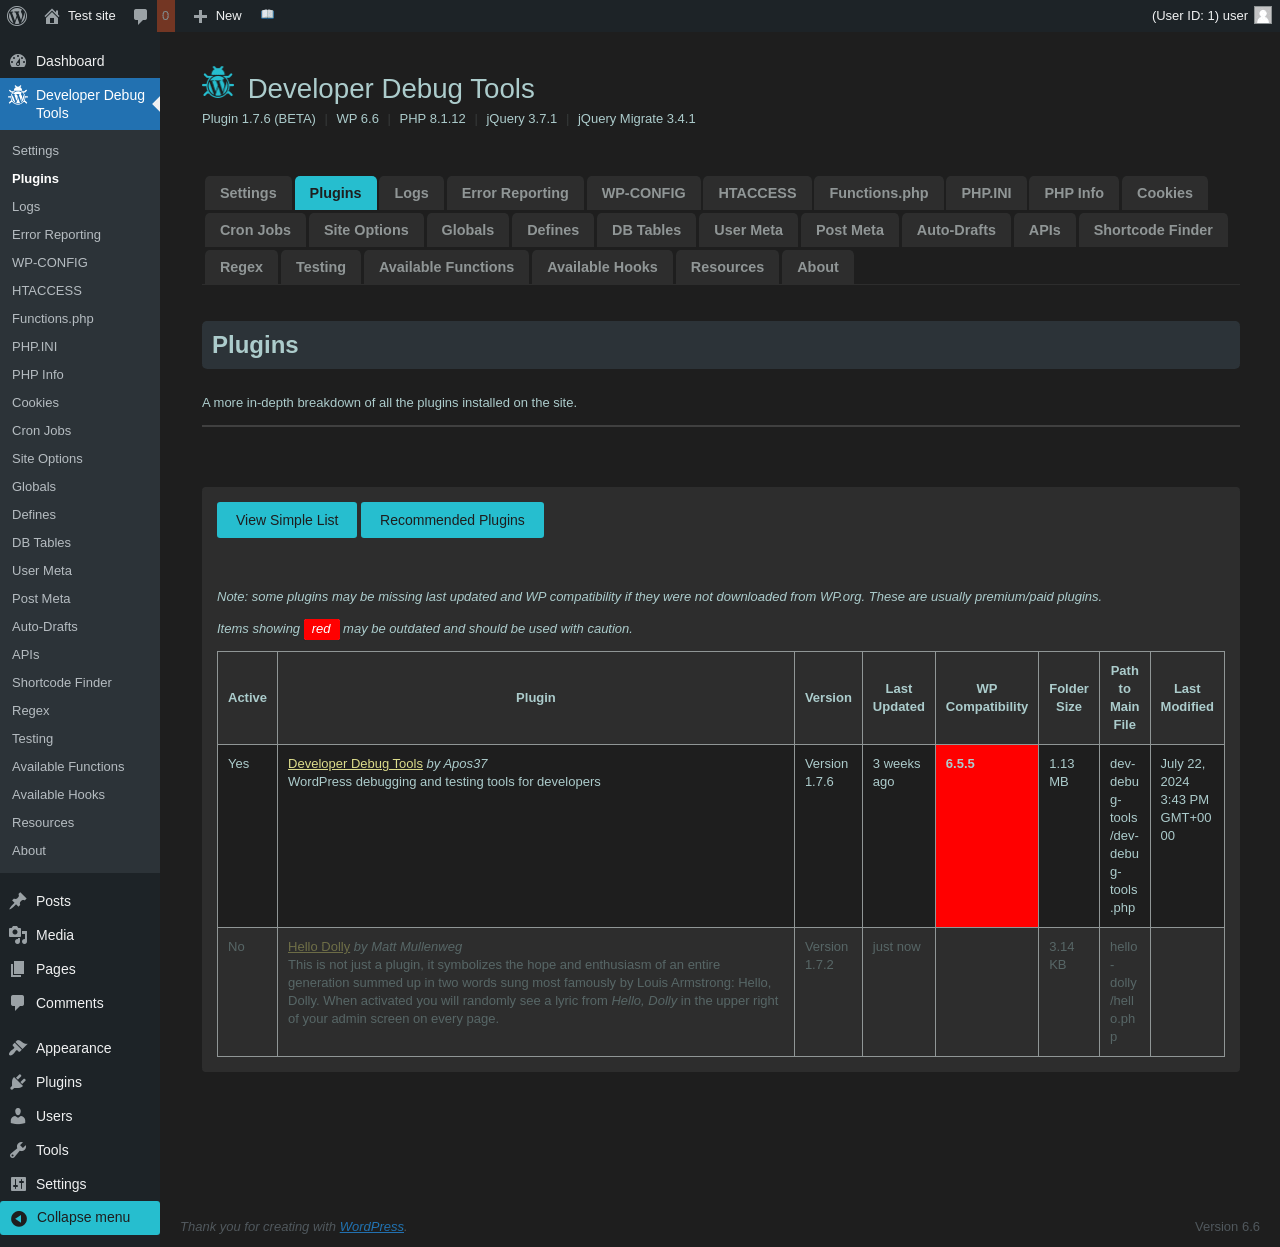The image size is (1280, 1247).
Task: Open Tools via the wrench icon
Action: (18, 1150)
